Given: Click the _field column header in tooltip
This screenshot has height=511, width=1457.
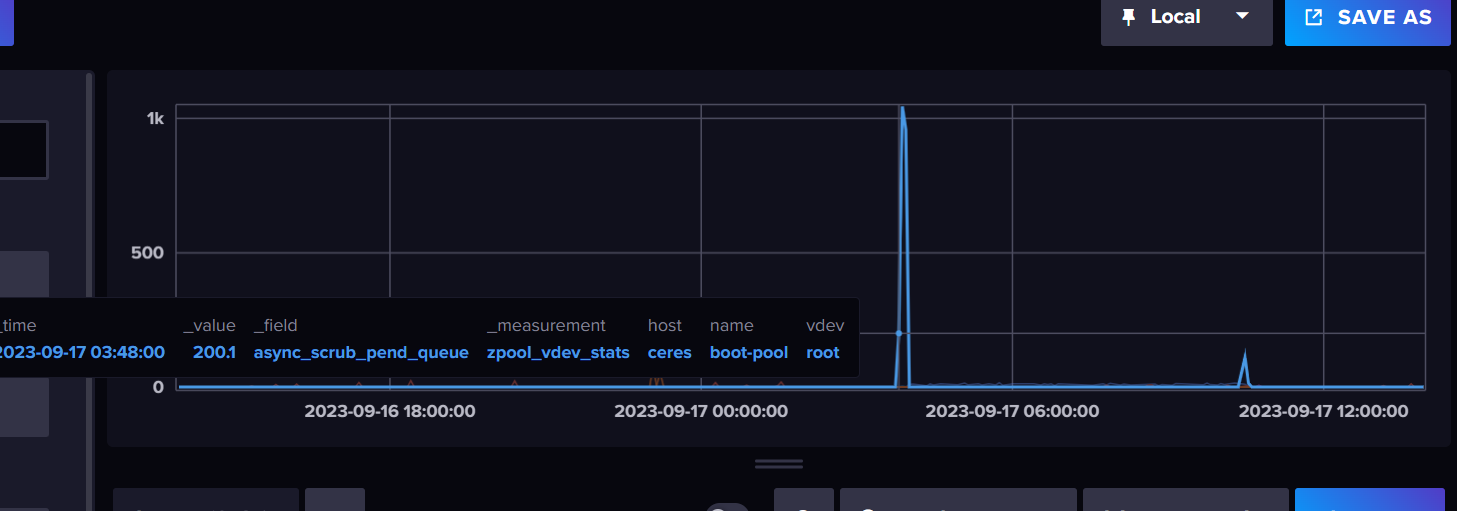Looking at the screenshot, I should [x=276, y=325].
